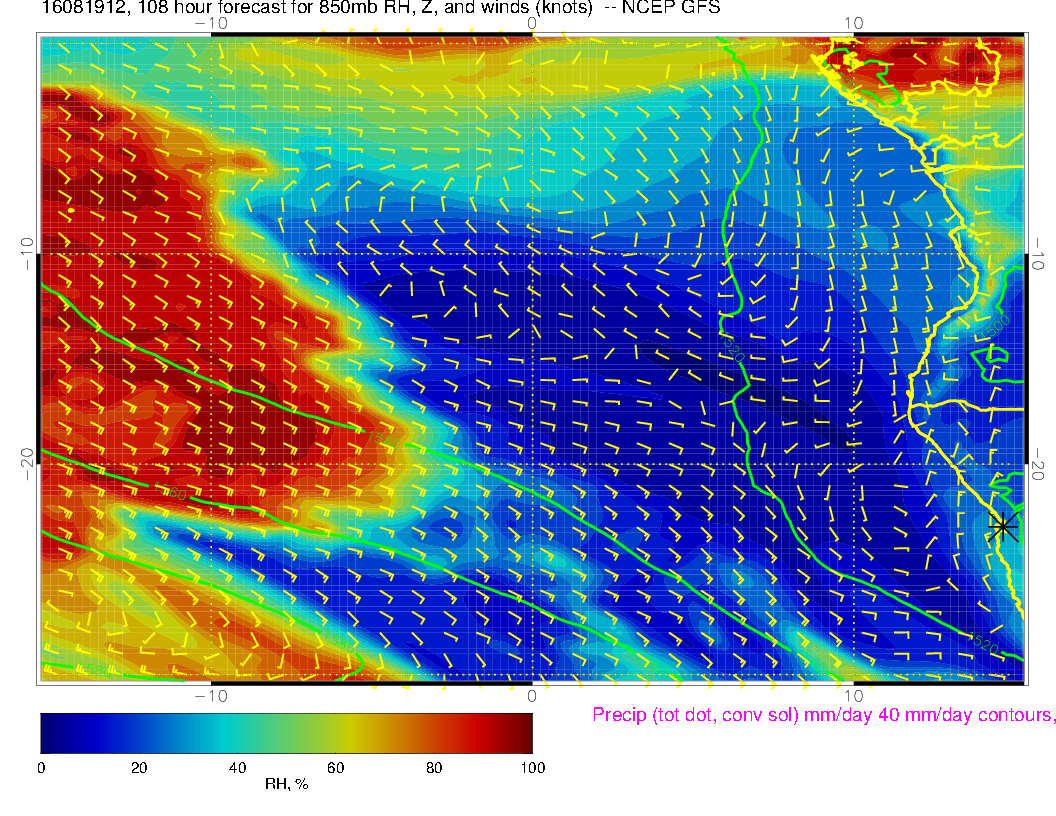Viewport: 1056px width, 816px height.
Task: Click the black asterisk station marker
Action: tap(1003, 526)
